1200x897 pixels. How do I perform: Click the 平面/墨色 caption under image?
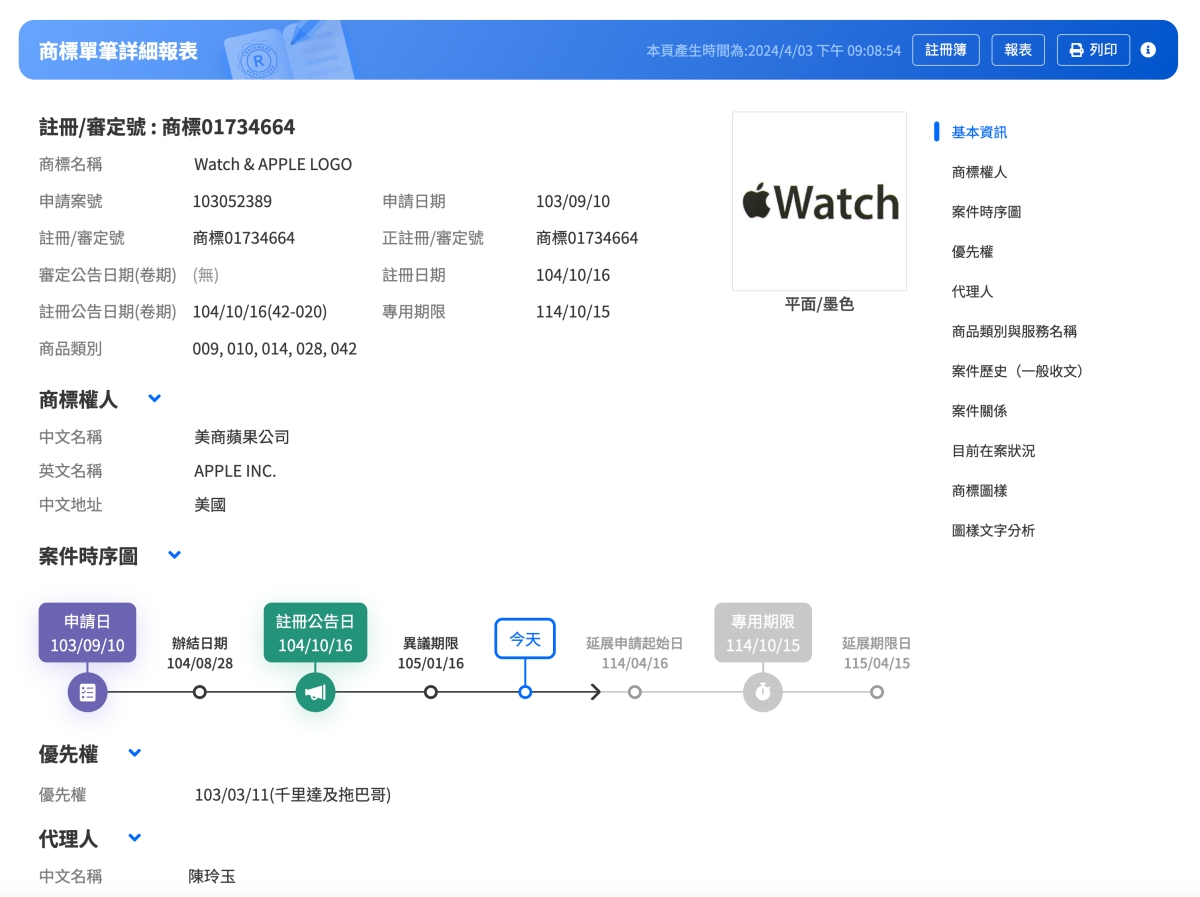coord(819,304)
